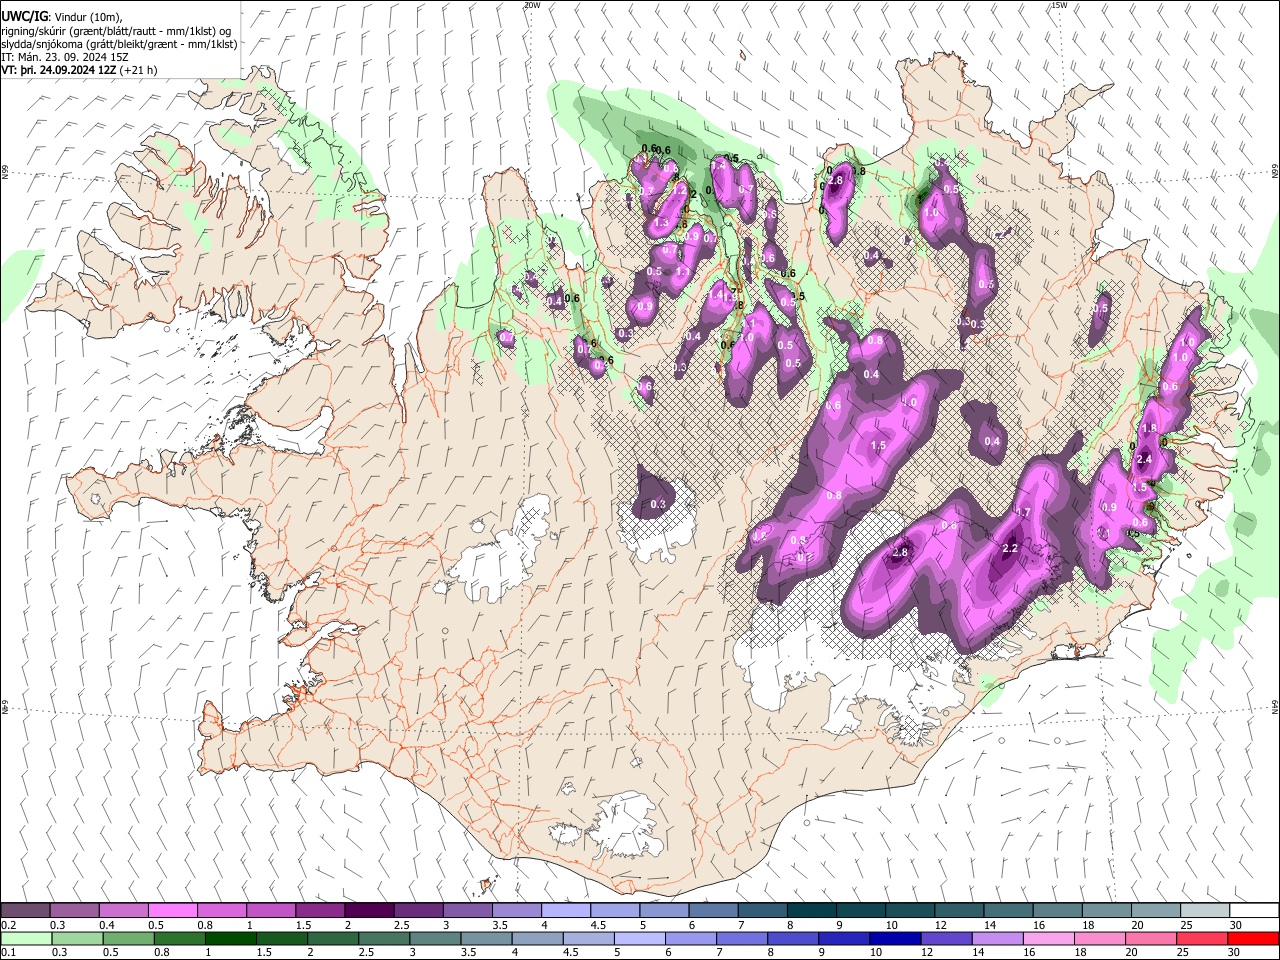Click the "1.8" value near the east coast
Screen dimensions: 1280x960
coord(1149,428)
